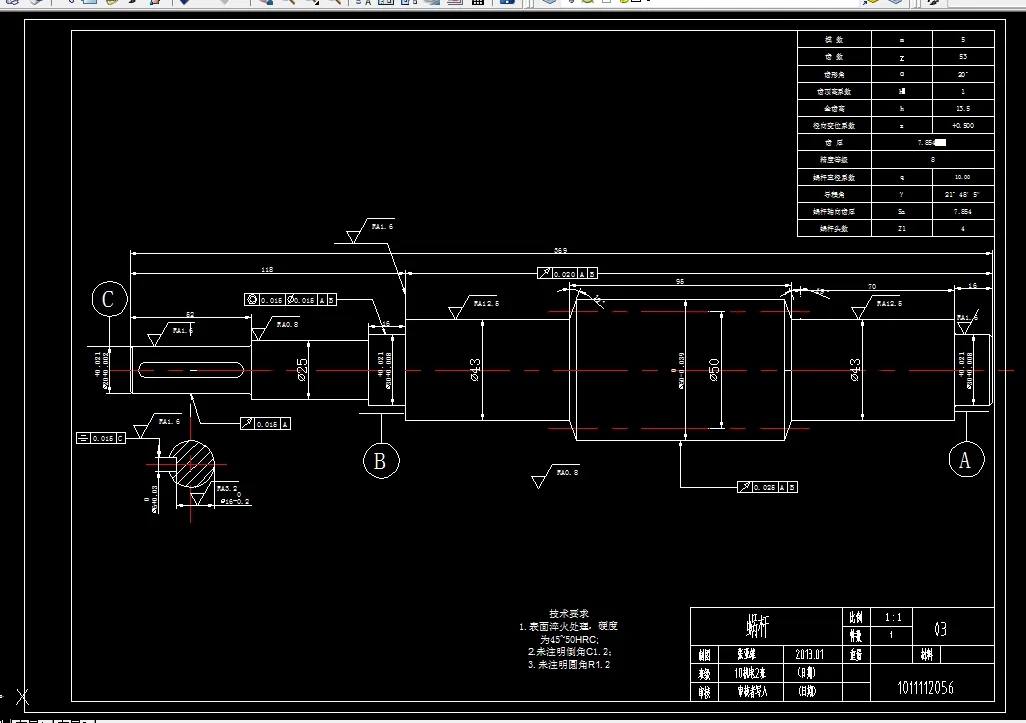
Task: Click the module value 5 in table
Action: point(963,39)
